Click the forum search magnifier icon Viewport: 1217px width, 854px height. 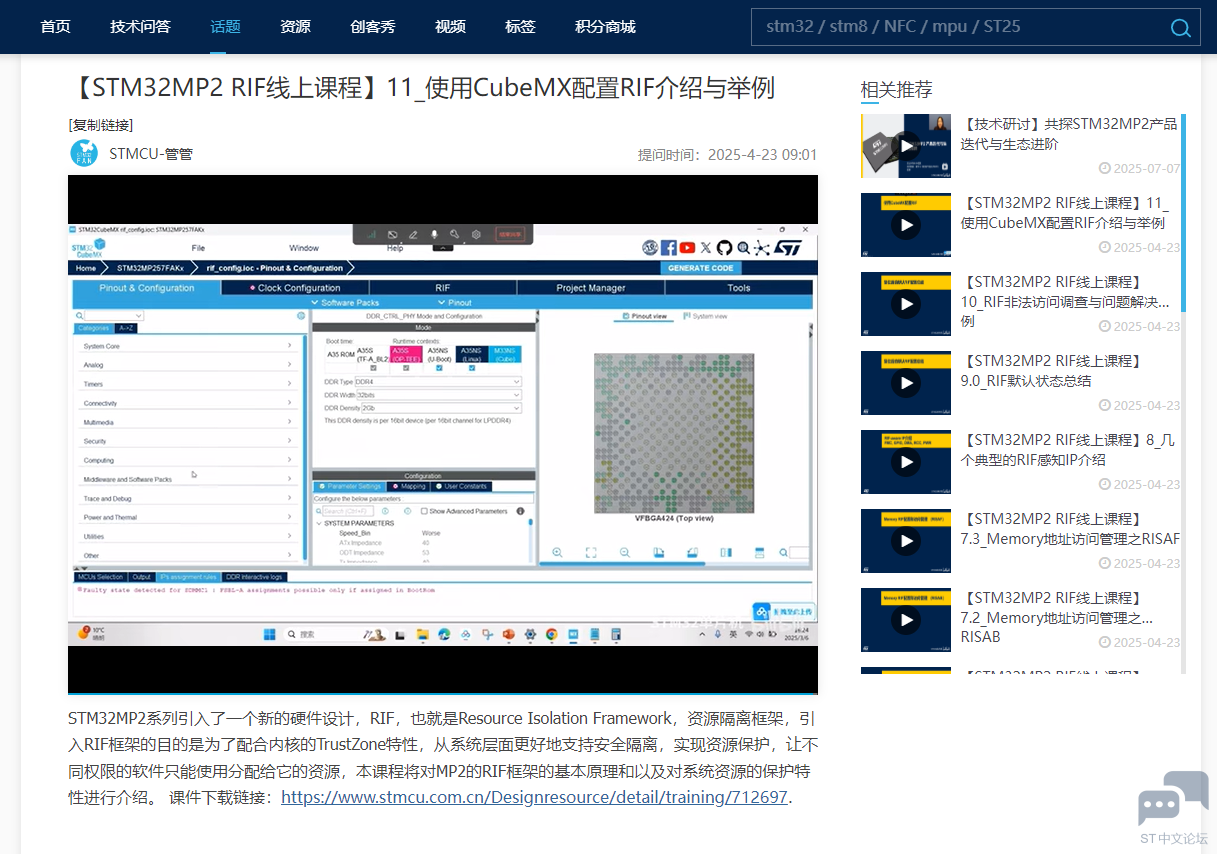coord(1181,28)
